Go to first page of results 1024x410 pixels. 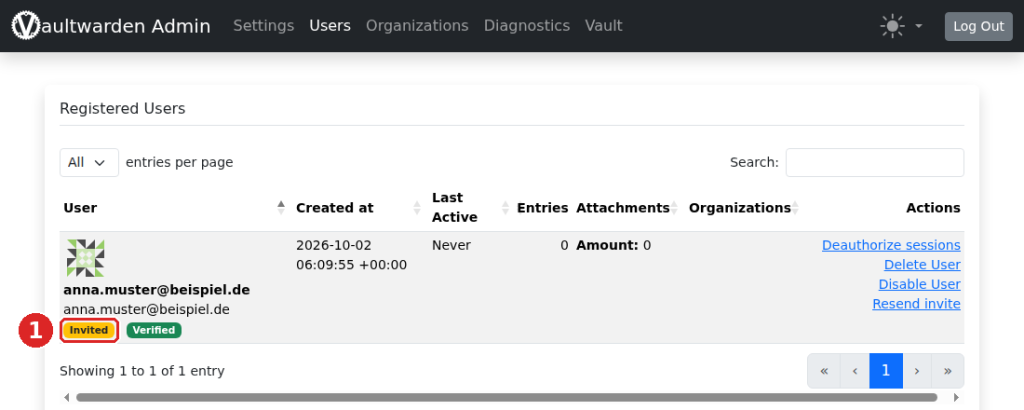(824, 371)
